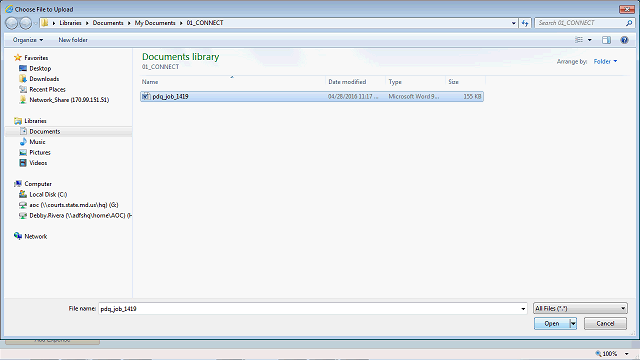Open the File name history dropdown arrow
640x360 pixels.
523,309
